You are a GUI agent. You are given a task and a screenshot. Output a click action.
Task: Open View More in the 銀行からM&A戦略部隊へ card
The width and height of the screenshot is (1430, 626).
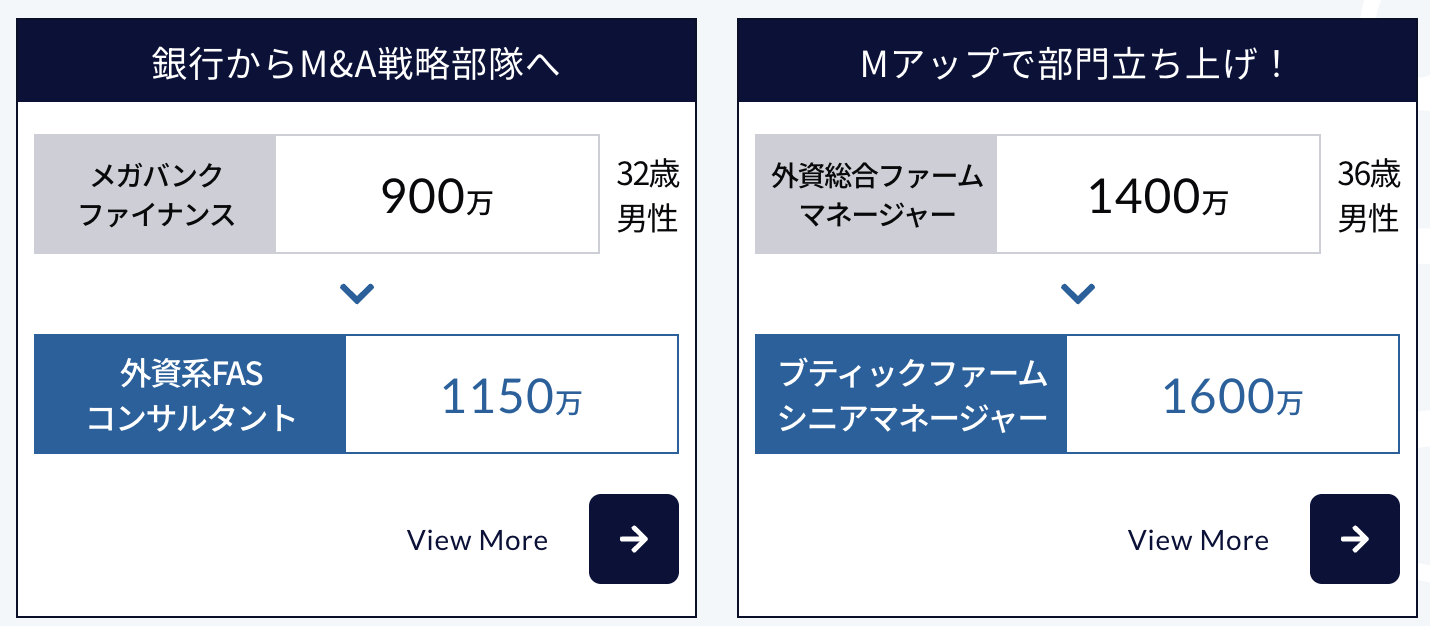click(x=477, y=540)
